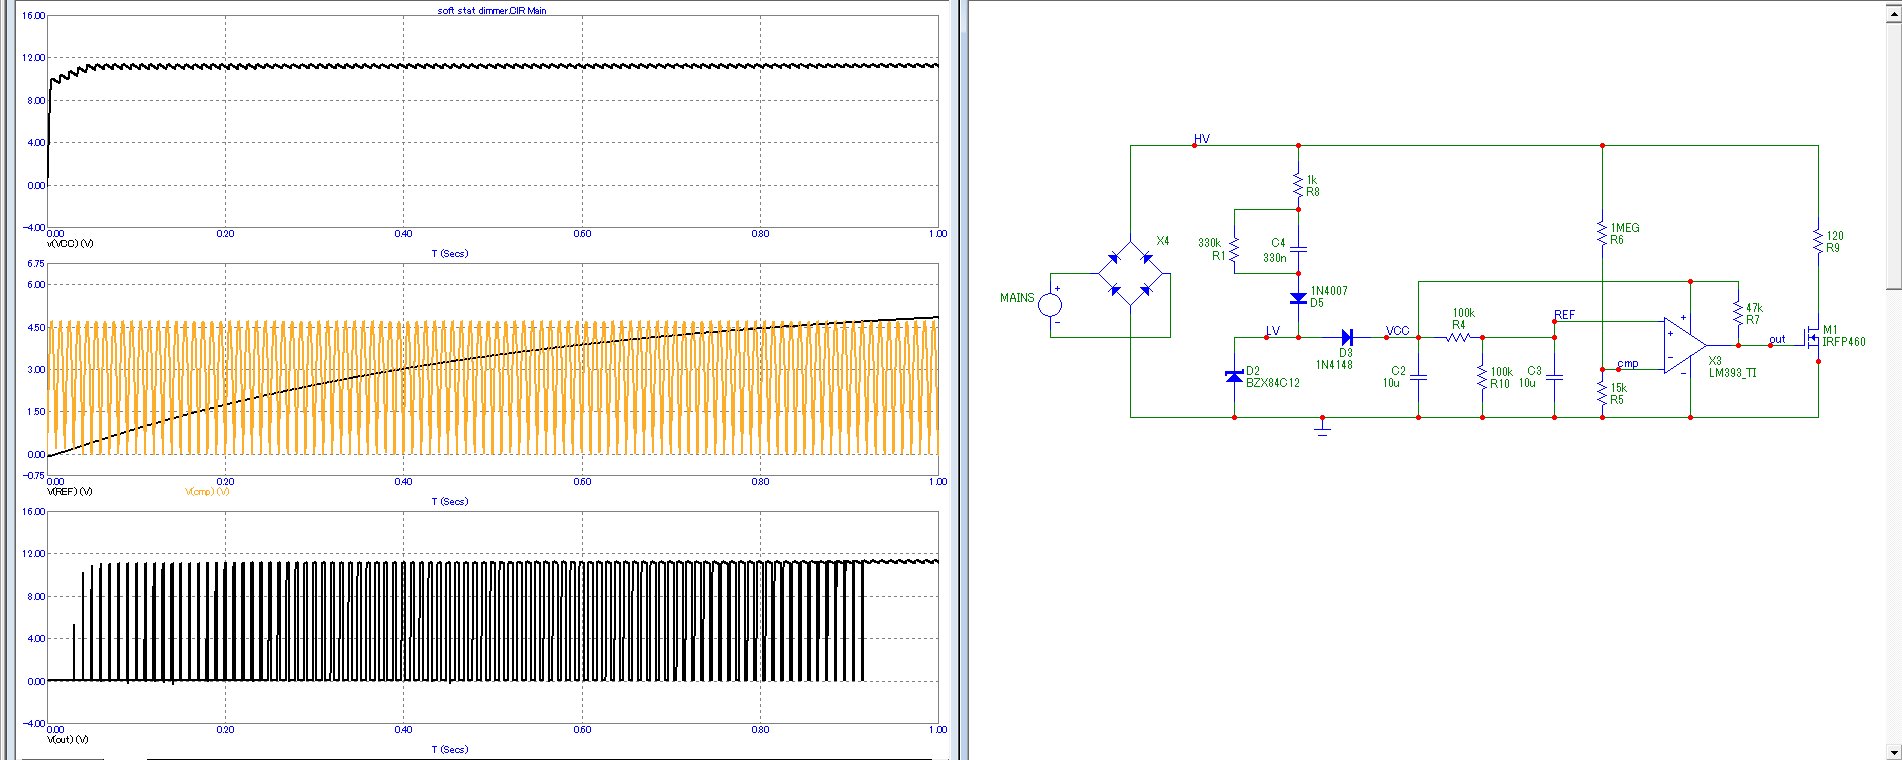
Task: Select diode D5 1N4007 symbol
Action: [1298, 298]
